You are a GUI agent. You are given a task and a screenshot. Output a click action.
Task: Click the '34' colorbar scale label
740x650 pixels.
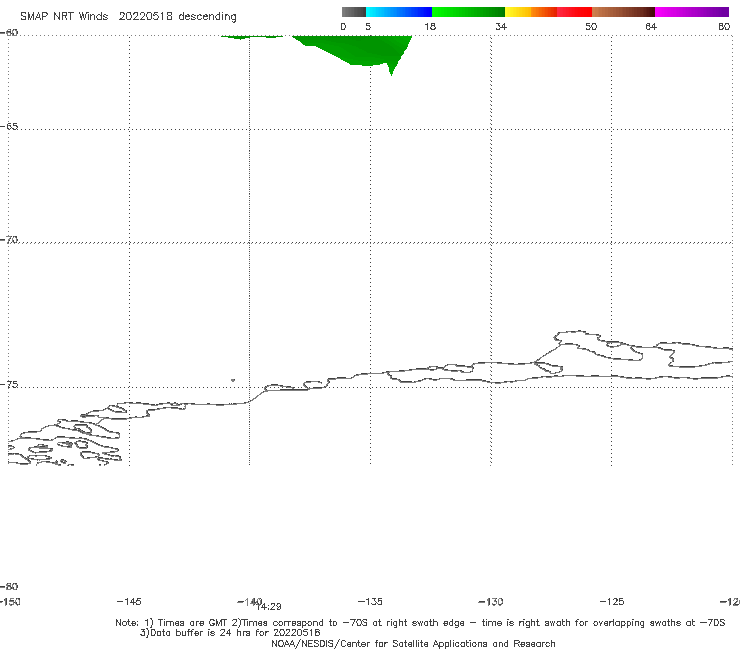(x=501, y=26)
